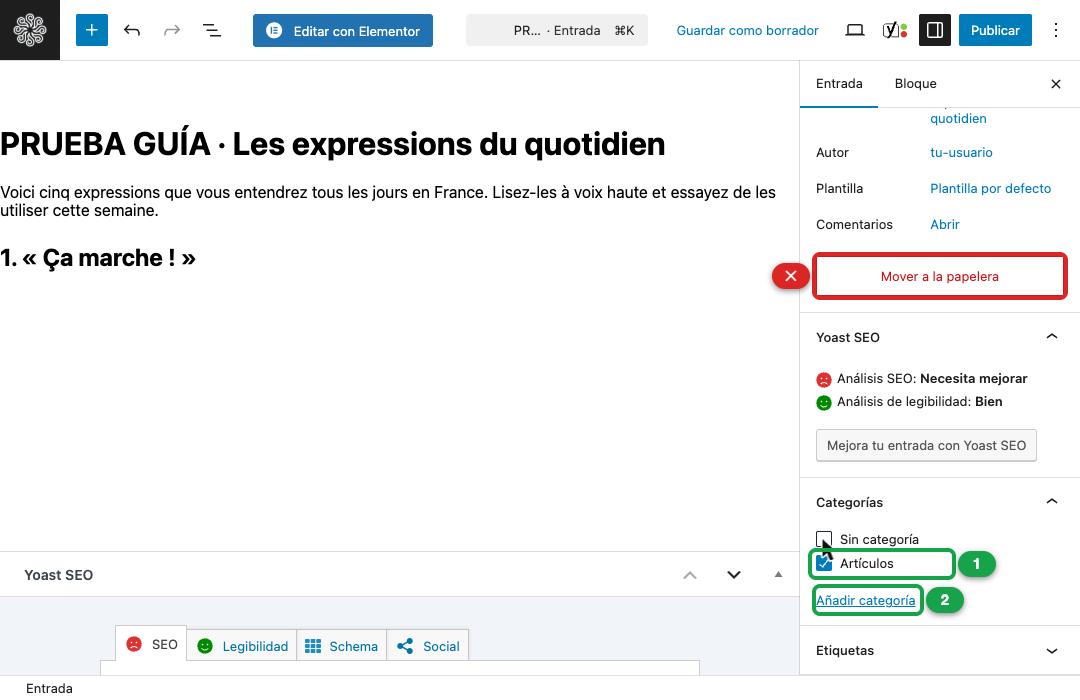The image size is (1080, 700).
Task: Open the document overview list view
Action: pyautogui.click(x=211, y=30)
